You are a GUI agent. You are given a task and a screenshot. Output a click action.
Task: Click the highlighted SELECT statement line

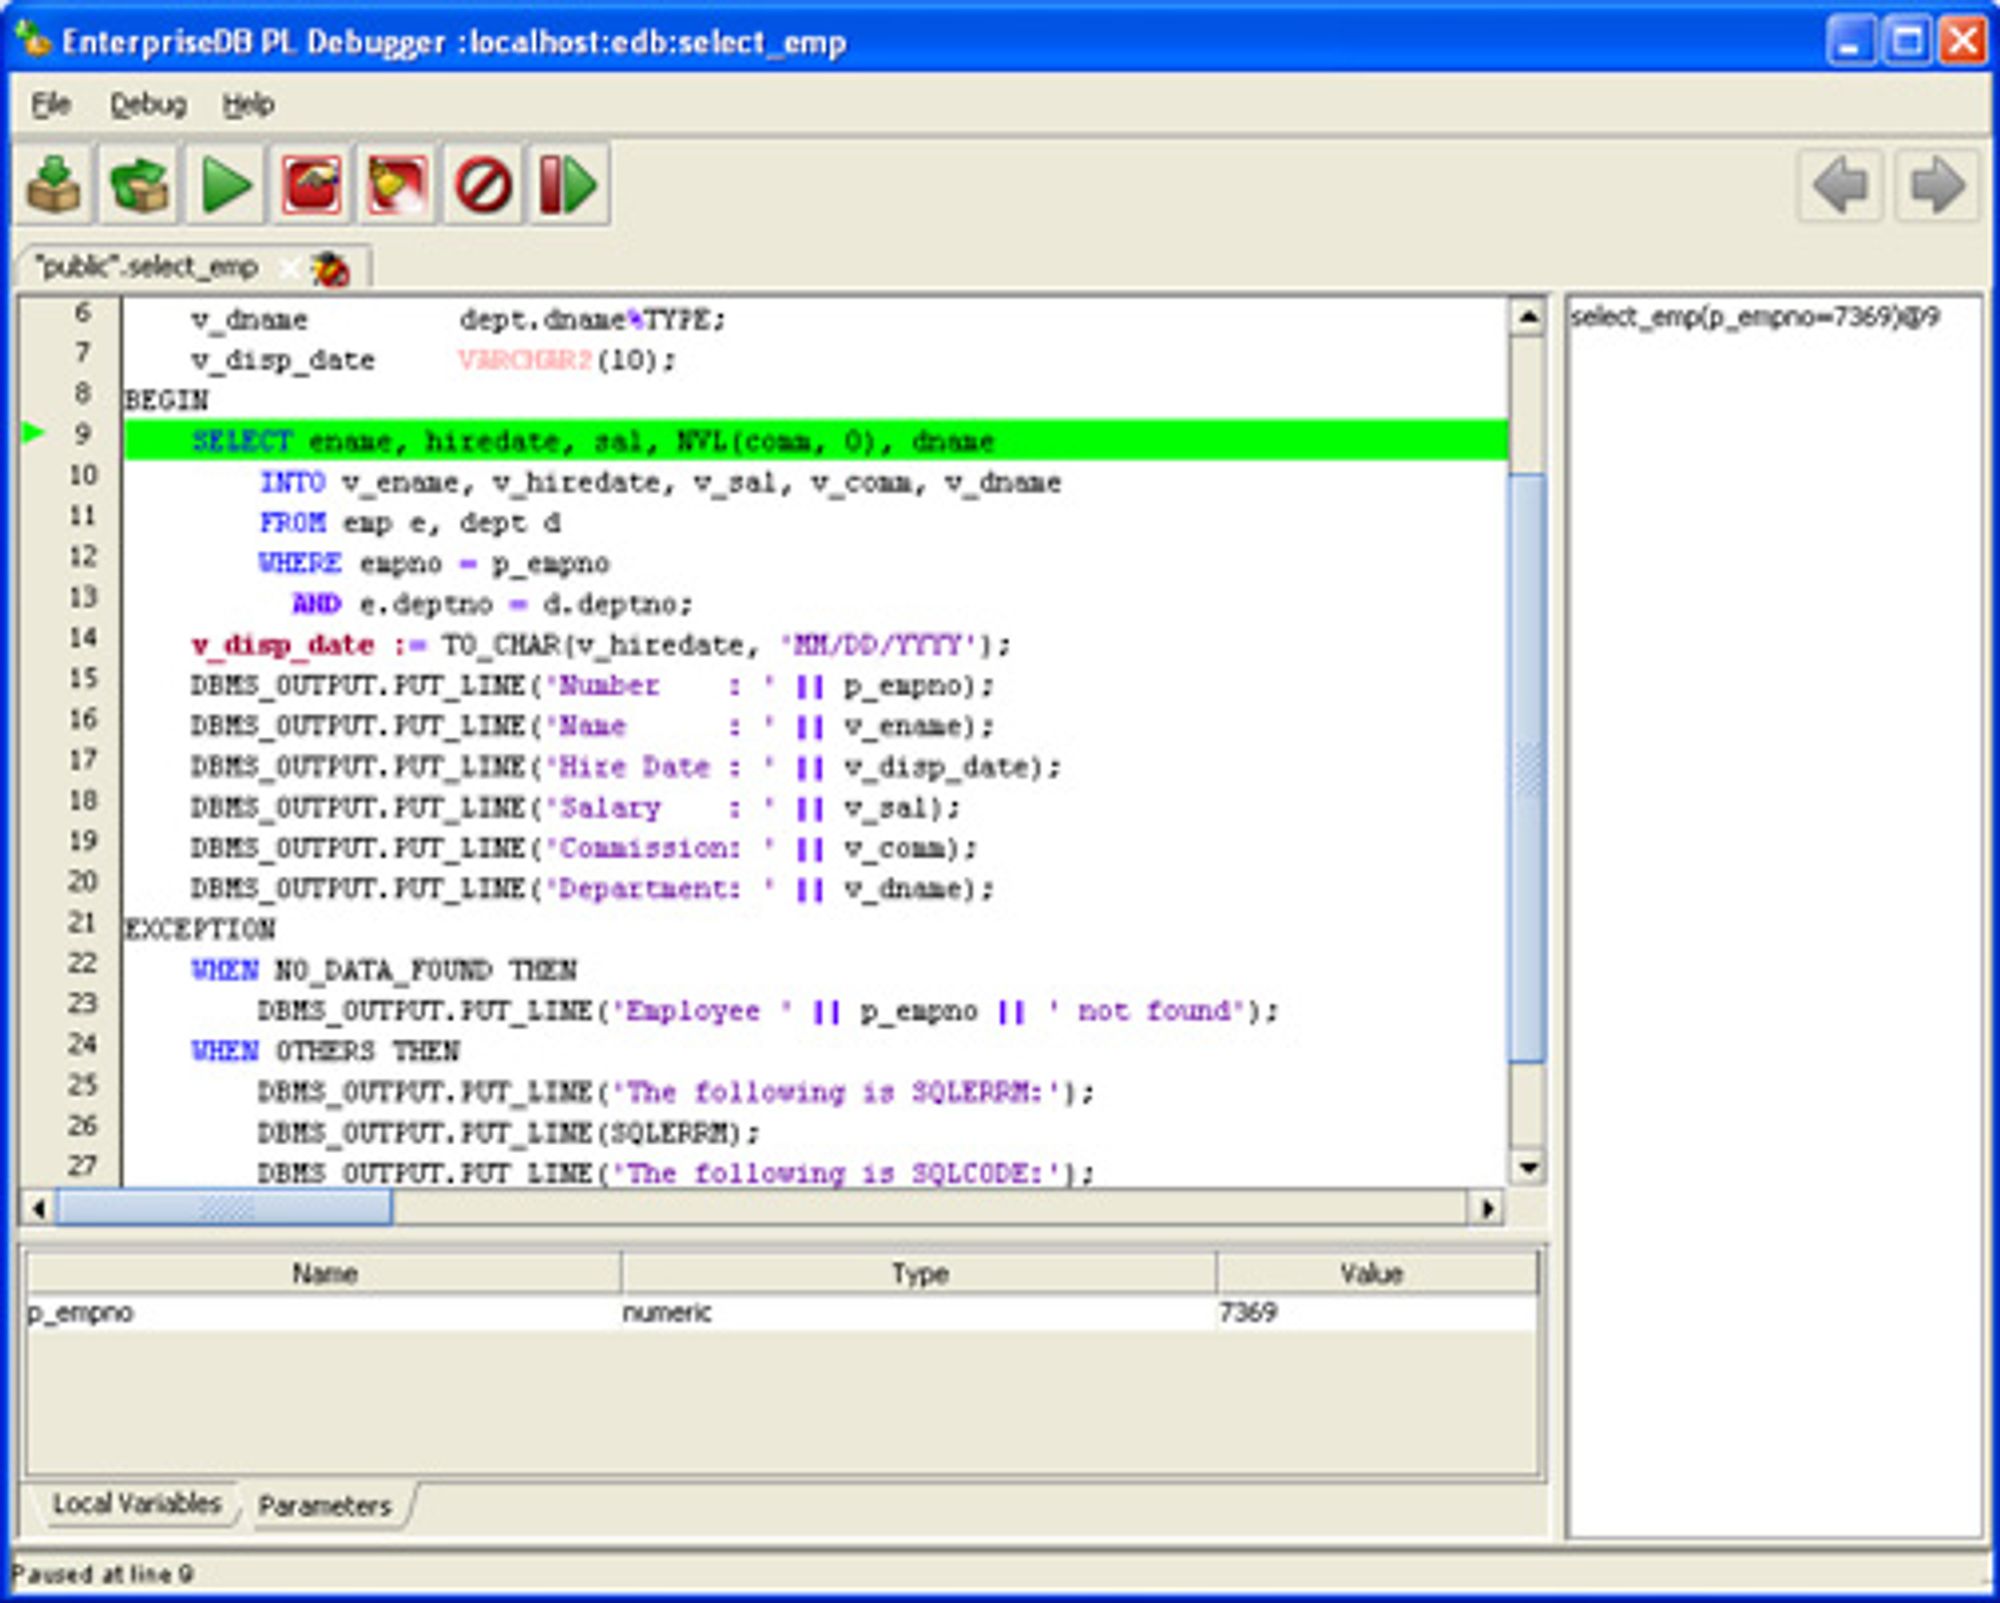tap(816, 440)
